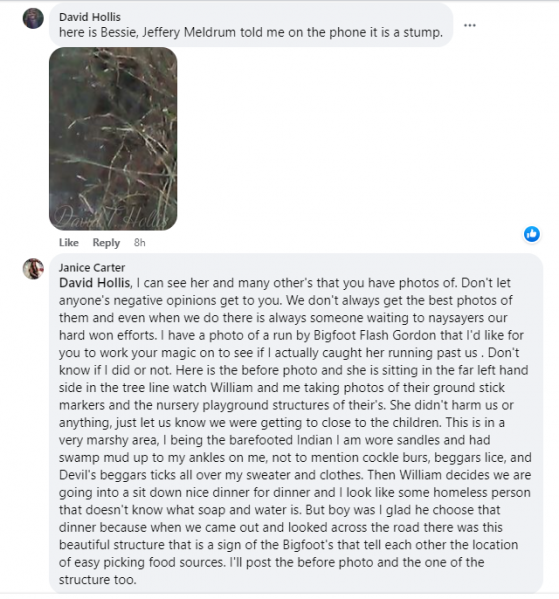Open the three-dot comment options menu
559x599 pixels.
tap(470, 25)
